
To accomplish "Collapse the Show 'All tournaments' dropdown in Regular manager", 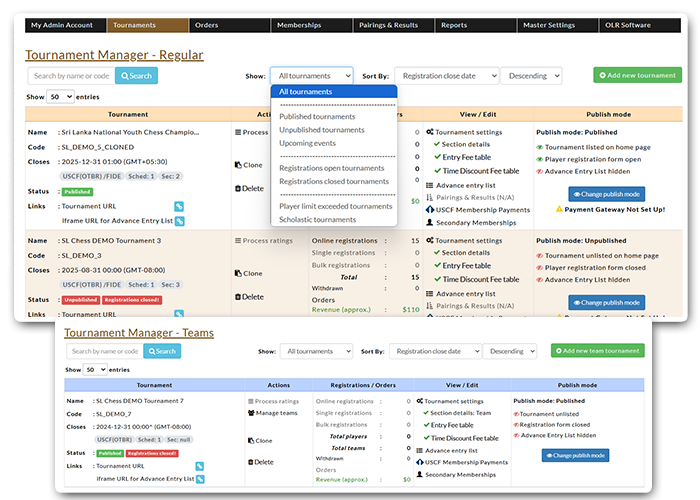I will click(311, 76).
